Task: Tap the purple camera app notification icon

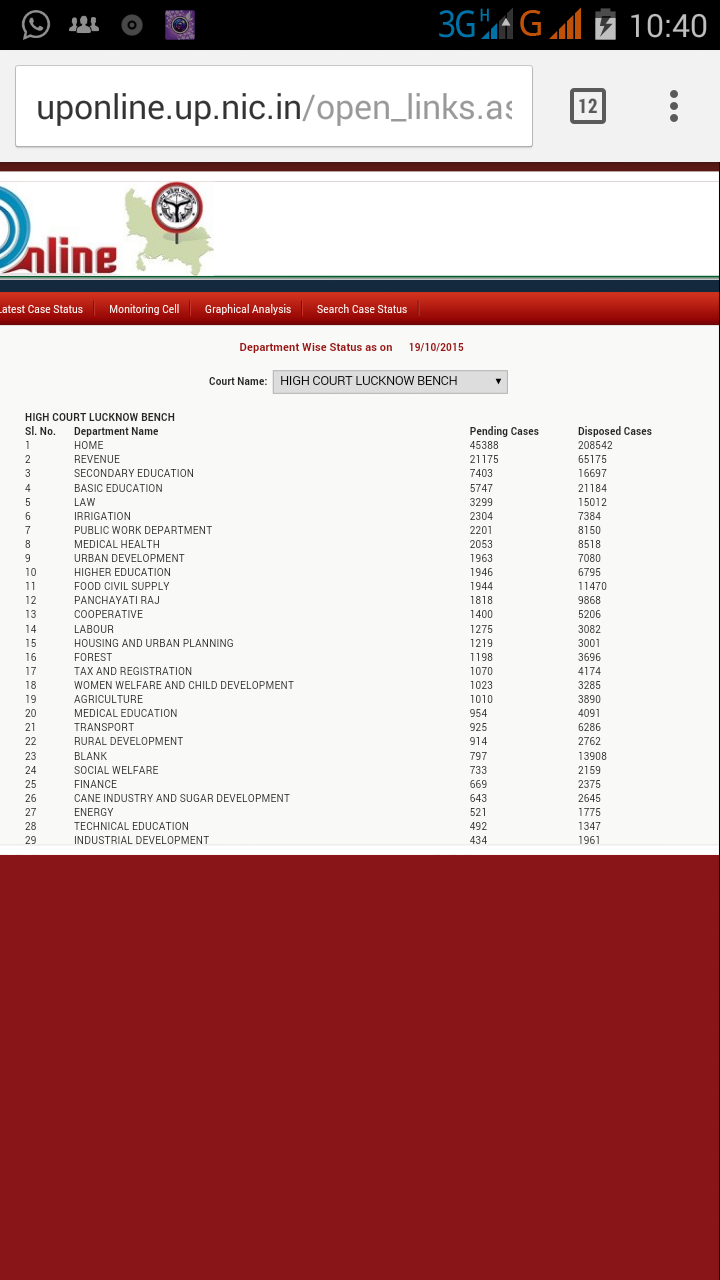Action: (x=180, y=25)
